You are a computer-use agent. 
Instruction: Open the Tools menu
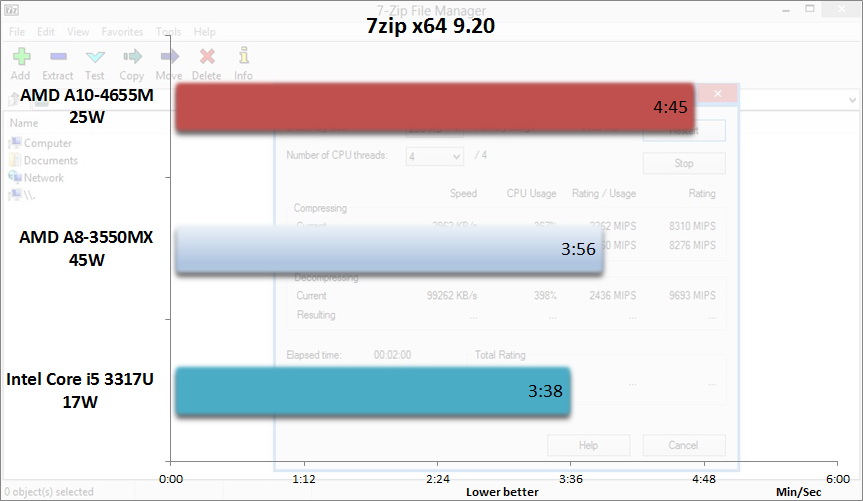(168, 32)
